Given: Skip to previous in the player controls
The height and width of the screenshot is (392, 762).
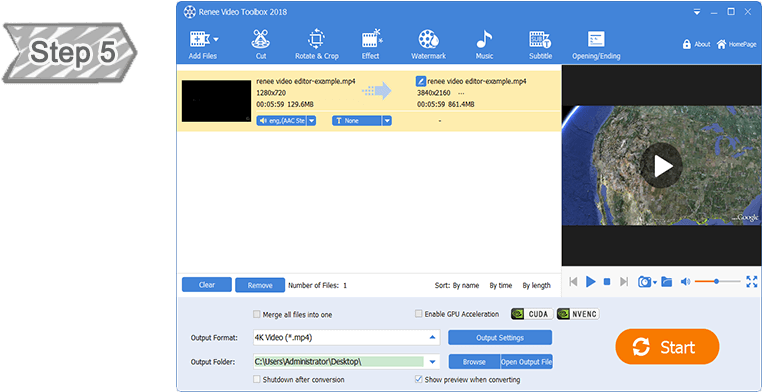Looking at the screenshot, I should pyautogui.click(x=573, y=282).
